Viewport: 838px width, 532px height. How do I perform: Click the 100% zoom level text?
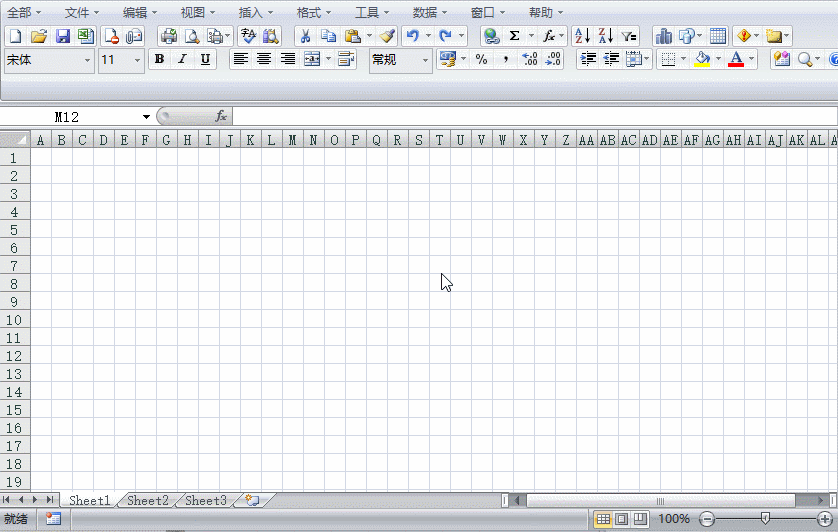[x=674, y=519]
